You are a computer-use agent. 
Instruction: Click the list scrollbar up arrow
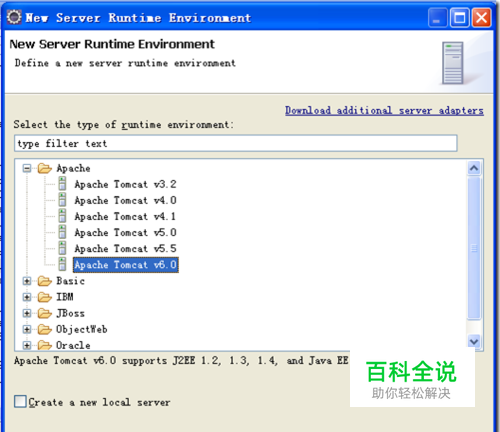click(474, 168)
